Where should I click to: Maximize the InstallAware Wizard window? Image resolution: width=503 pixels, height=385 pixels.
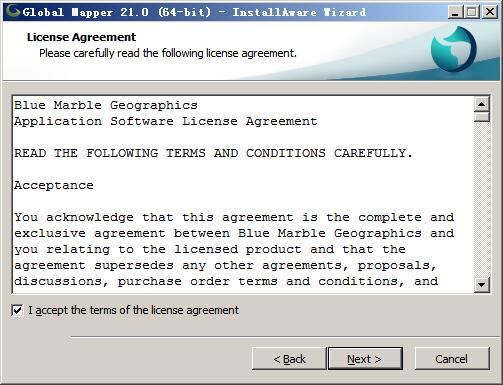pyautogui.click(x=472, y=12)
